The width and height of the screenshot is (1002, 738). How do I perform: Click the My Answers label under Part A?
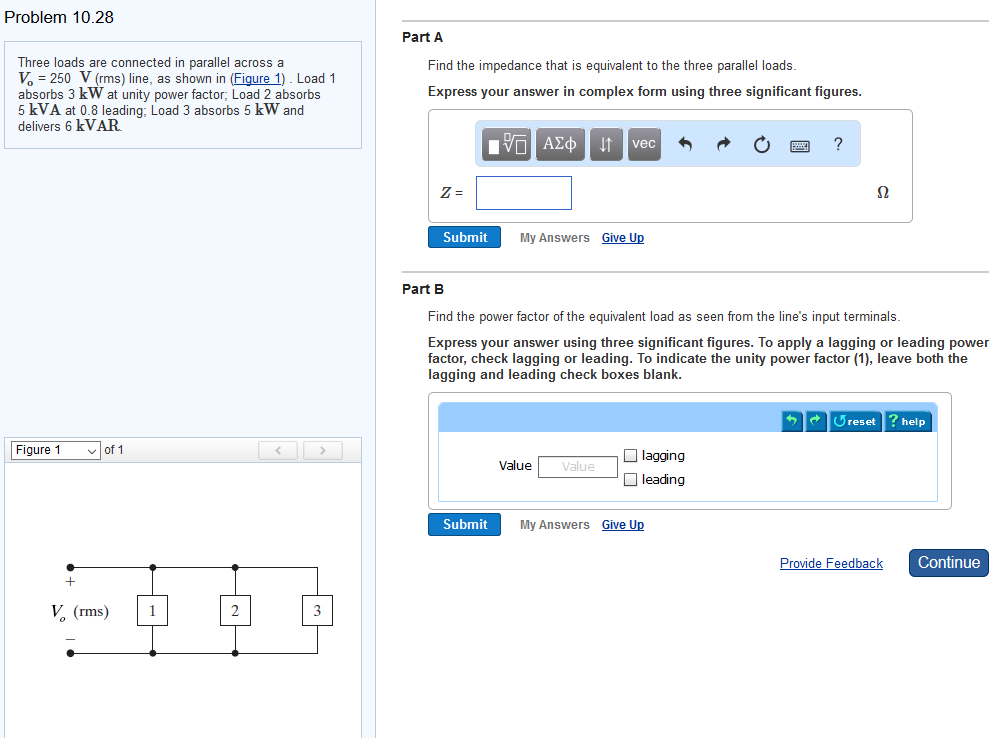click(x=554, y=237)
